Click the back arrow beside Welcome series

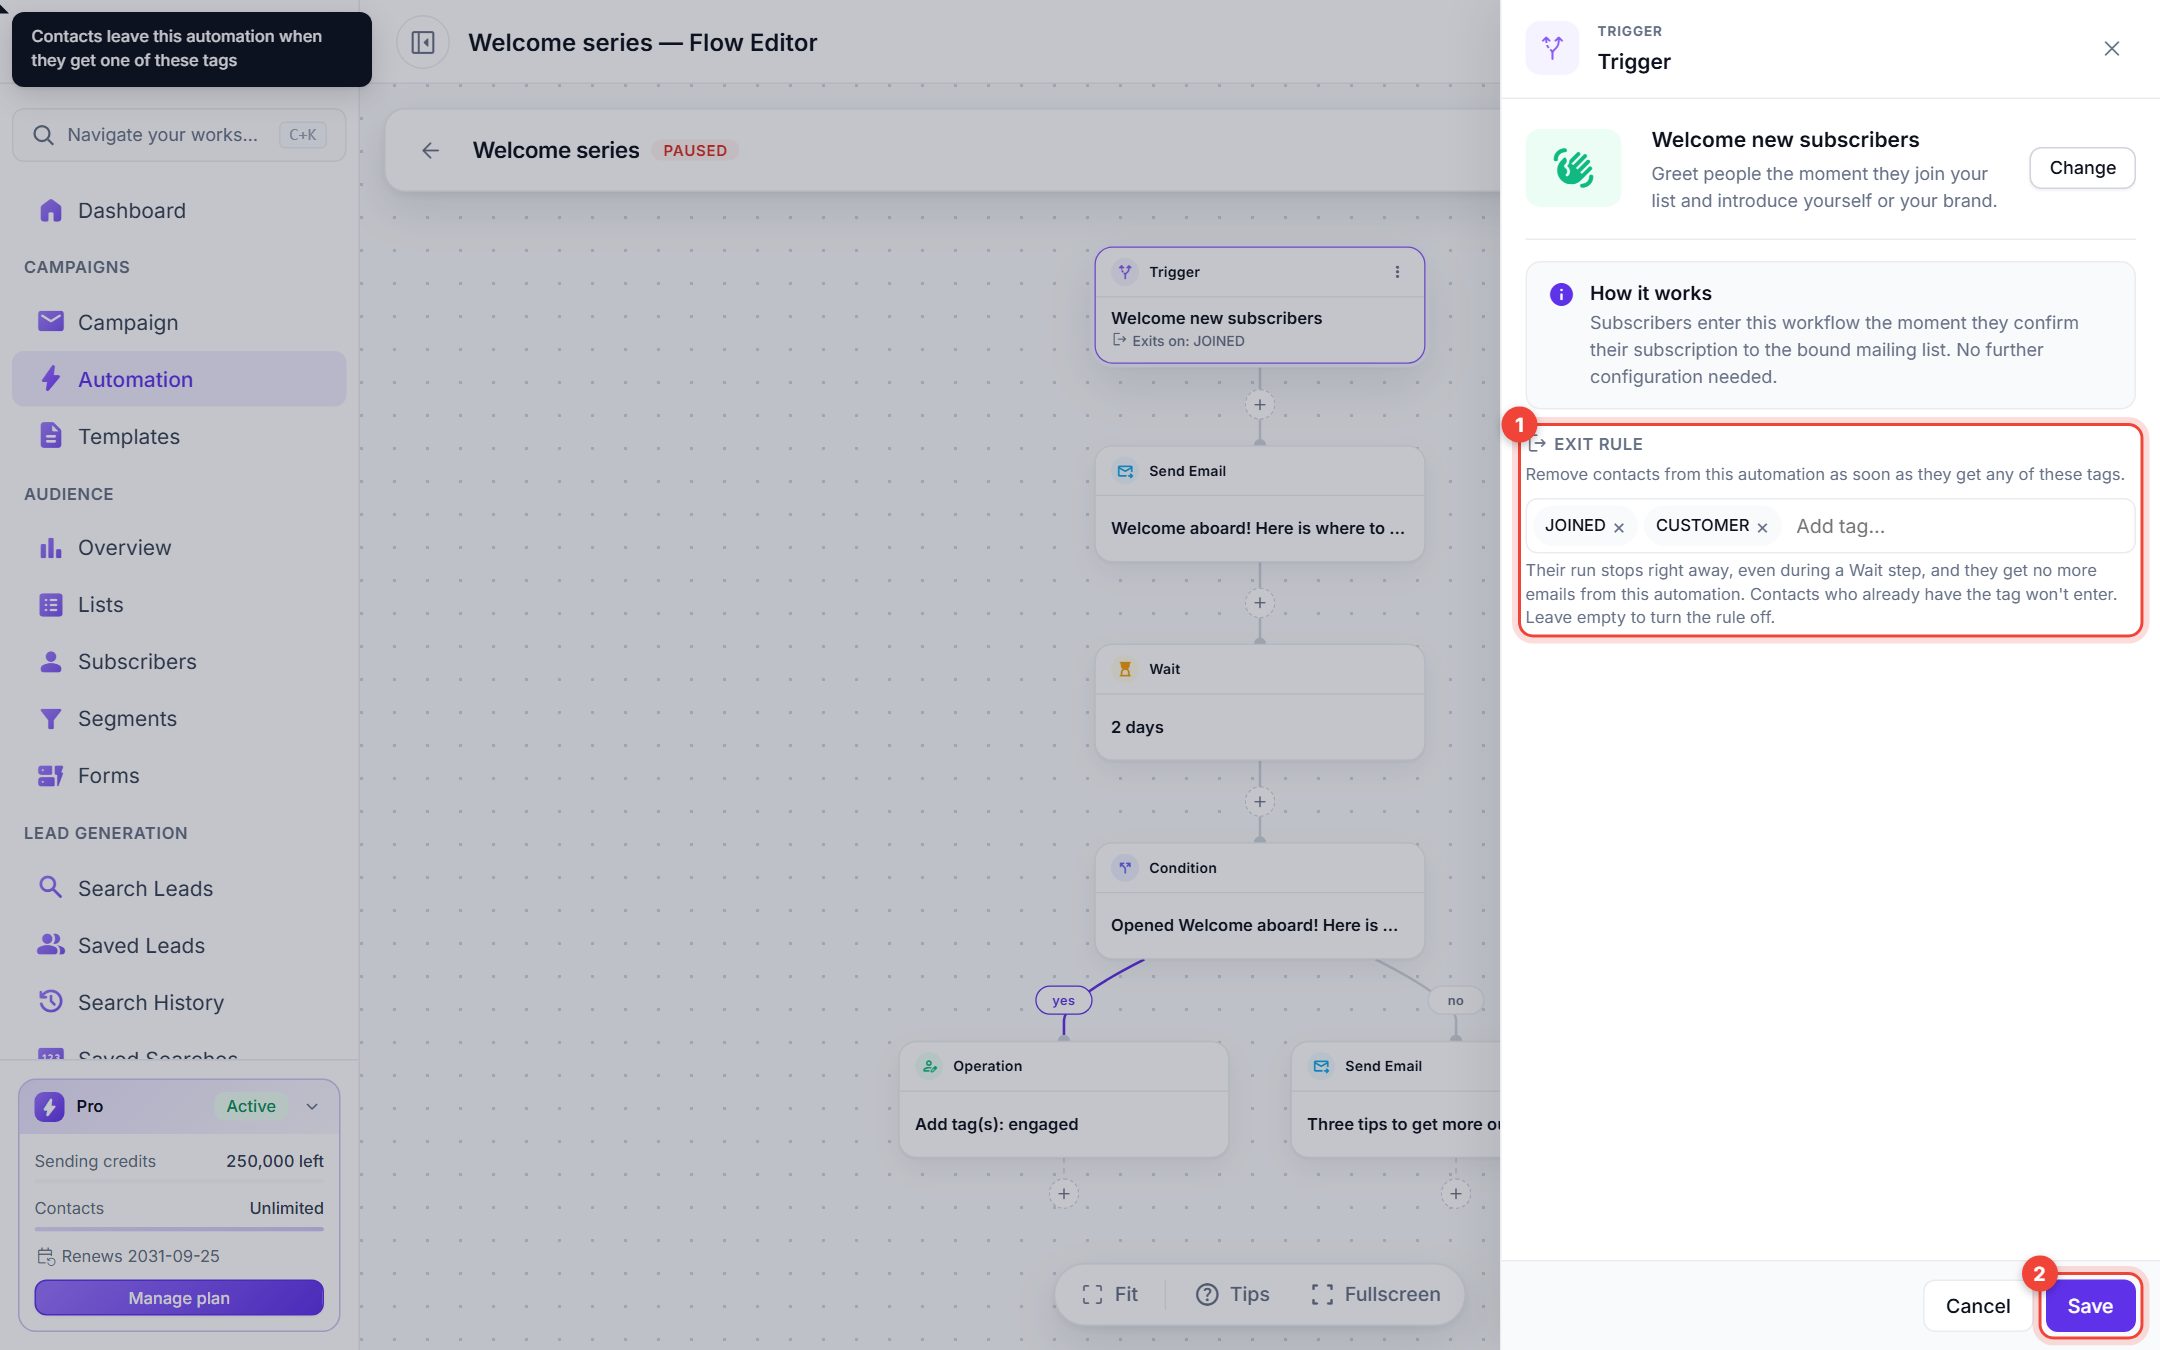coord(430,150)
